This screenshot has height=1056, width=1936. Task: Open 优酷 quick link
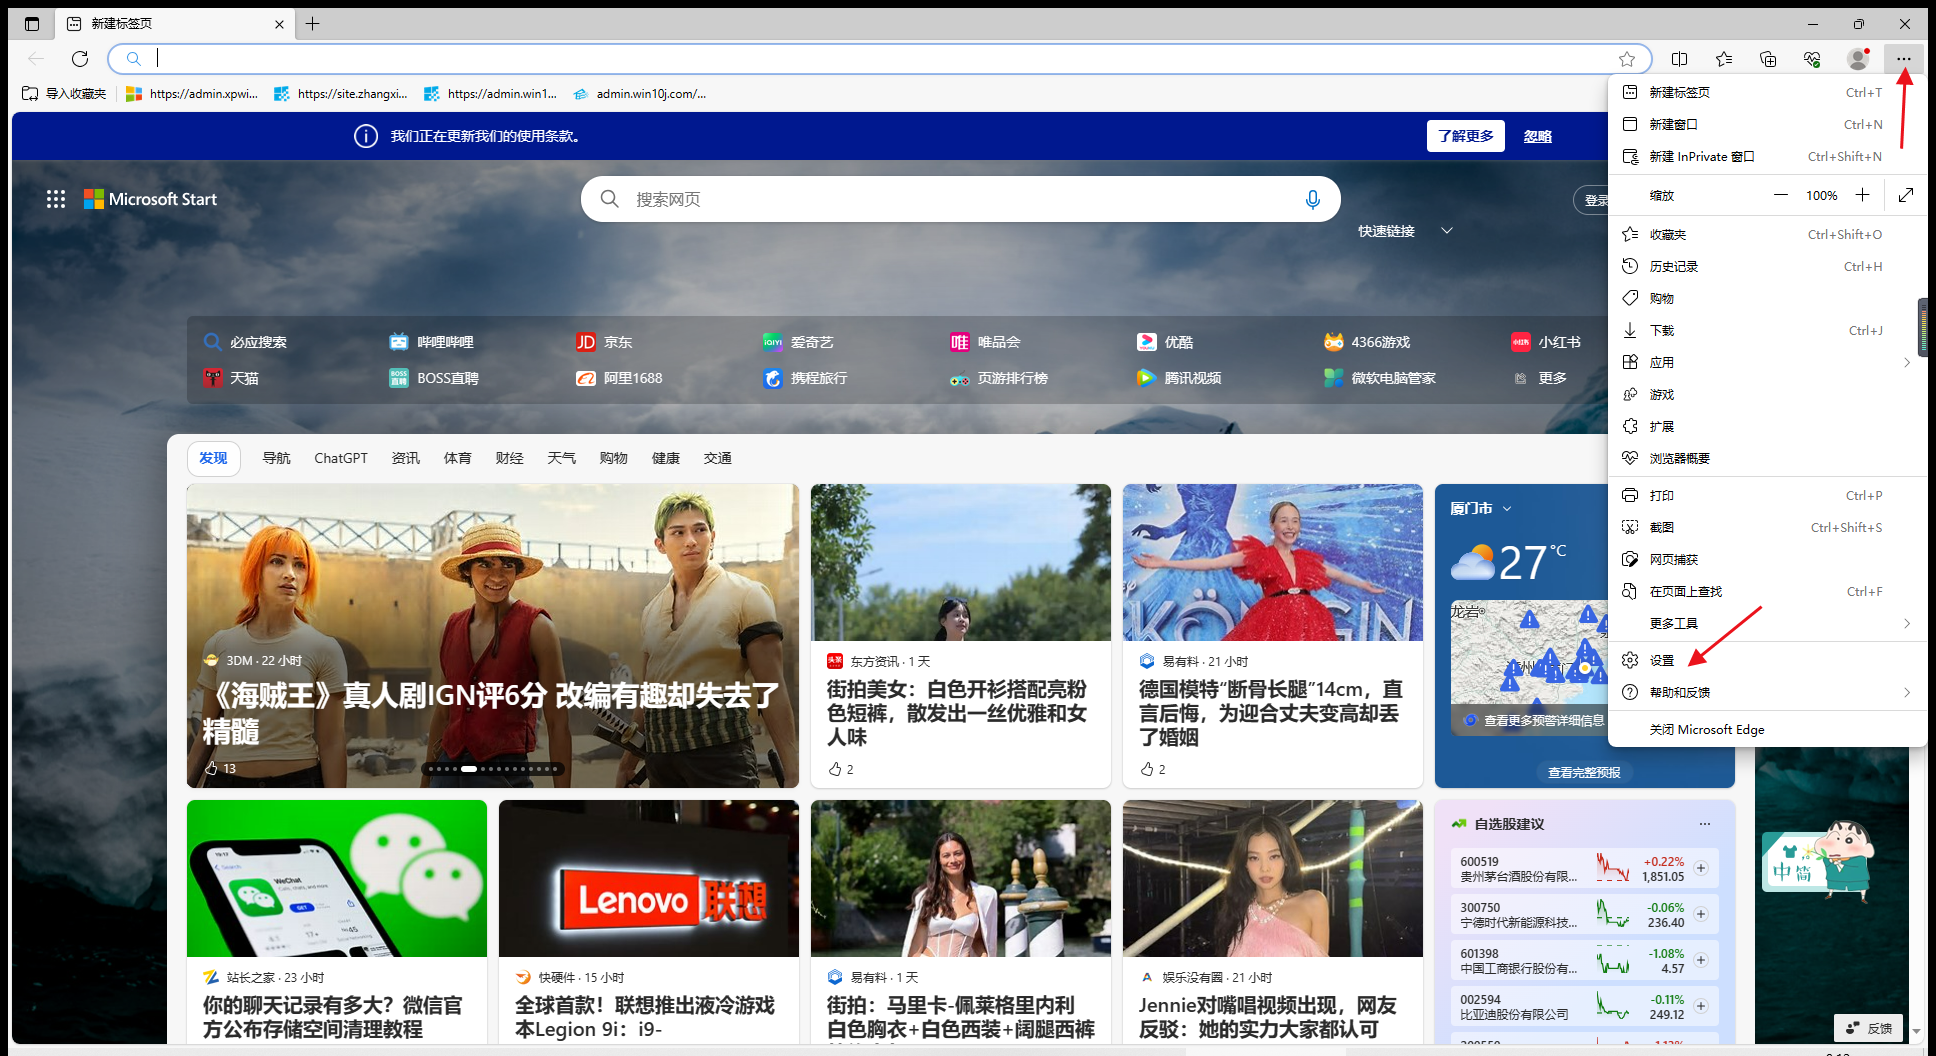click(x=1165, y=342)
